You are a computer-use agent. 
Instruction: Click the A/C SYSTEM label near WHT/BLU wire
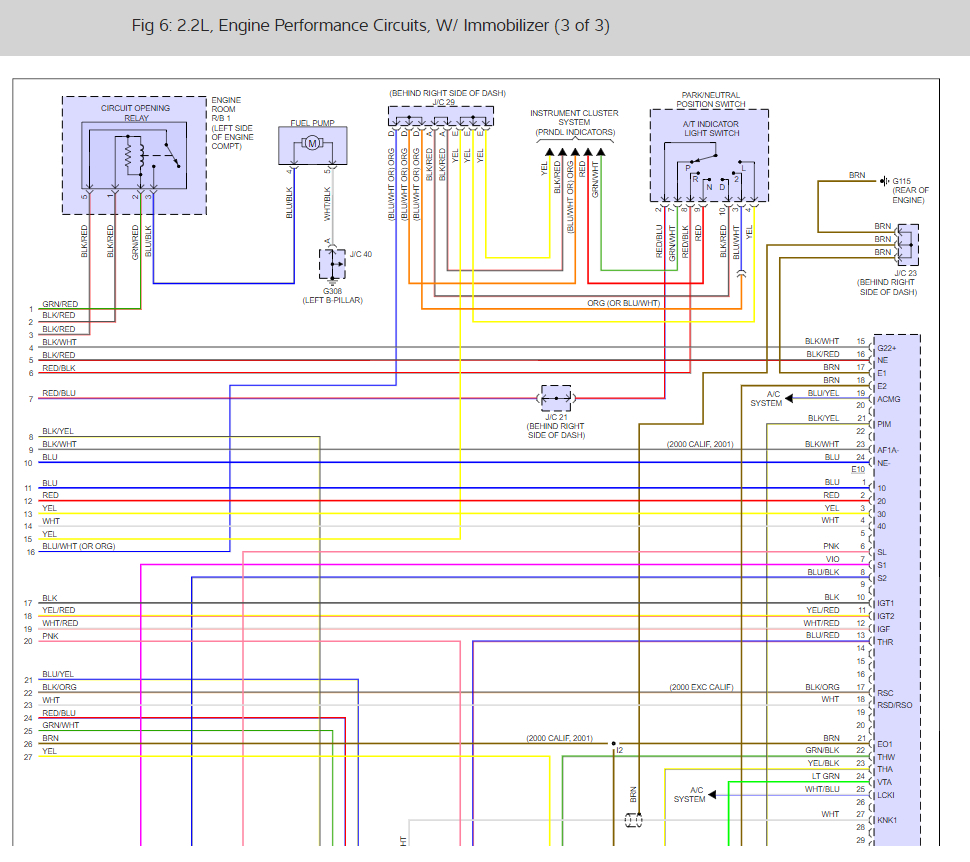(689, 795)
